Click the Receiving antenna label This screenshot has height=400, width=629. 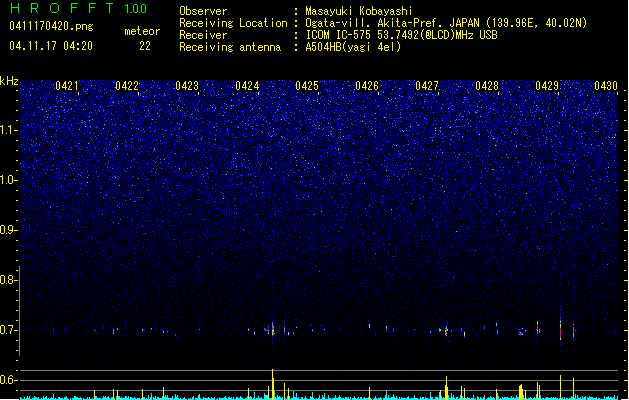[230, 47]
